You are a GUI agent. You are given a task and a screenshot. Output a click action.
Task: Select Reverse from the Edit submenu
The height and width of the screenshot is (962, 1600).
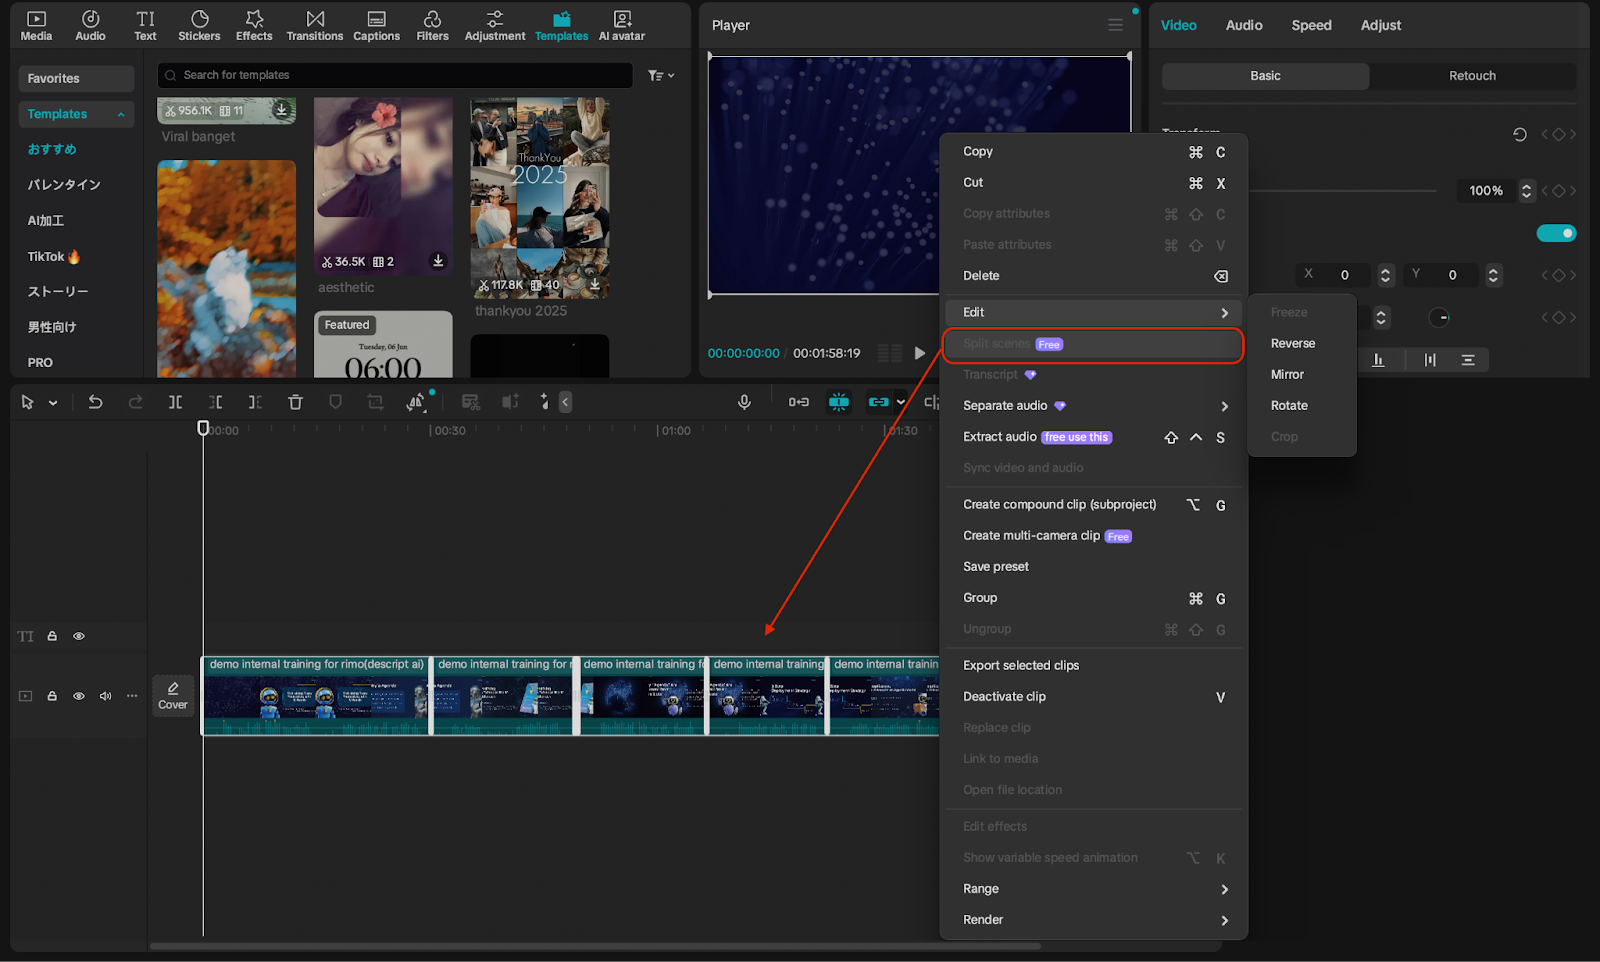1292,343
